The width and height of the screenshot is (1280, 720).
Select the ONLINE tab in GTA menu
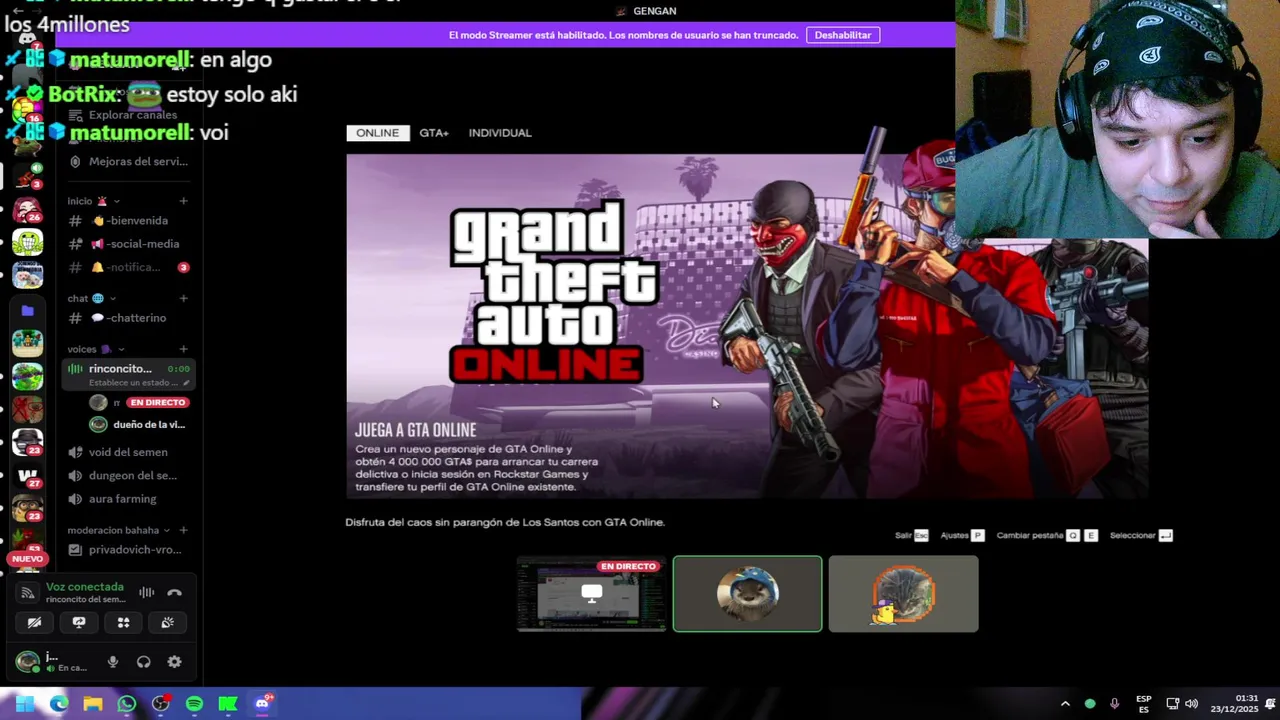pos(378,133)
